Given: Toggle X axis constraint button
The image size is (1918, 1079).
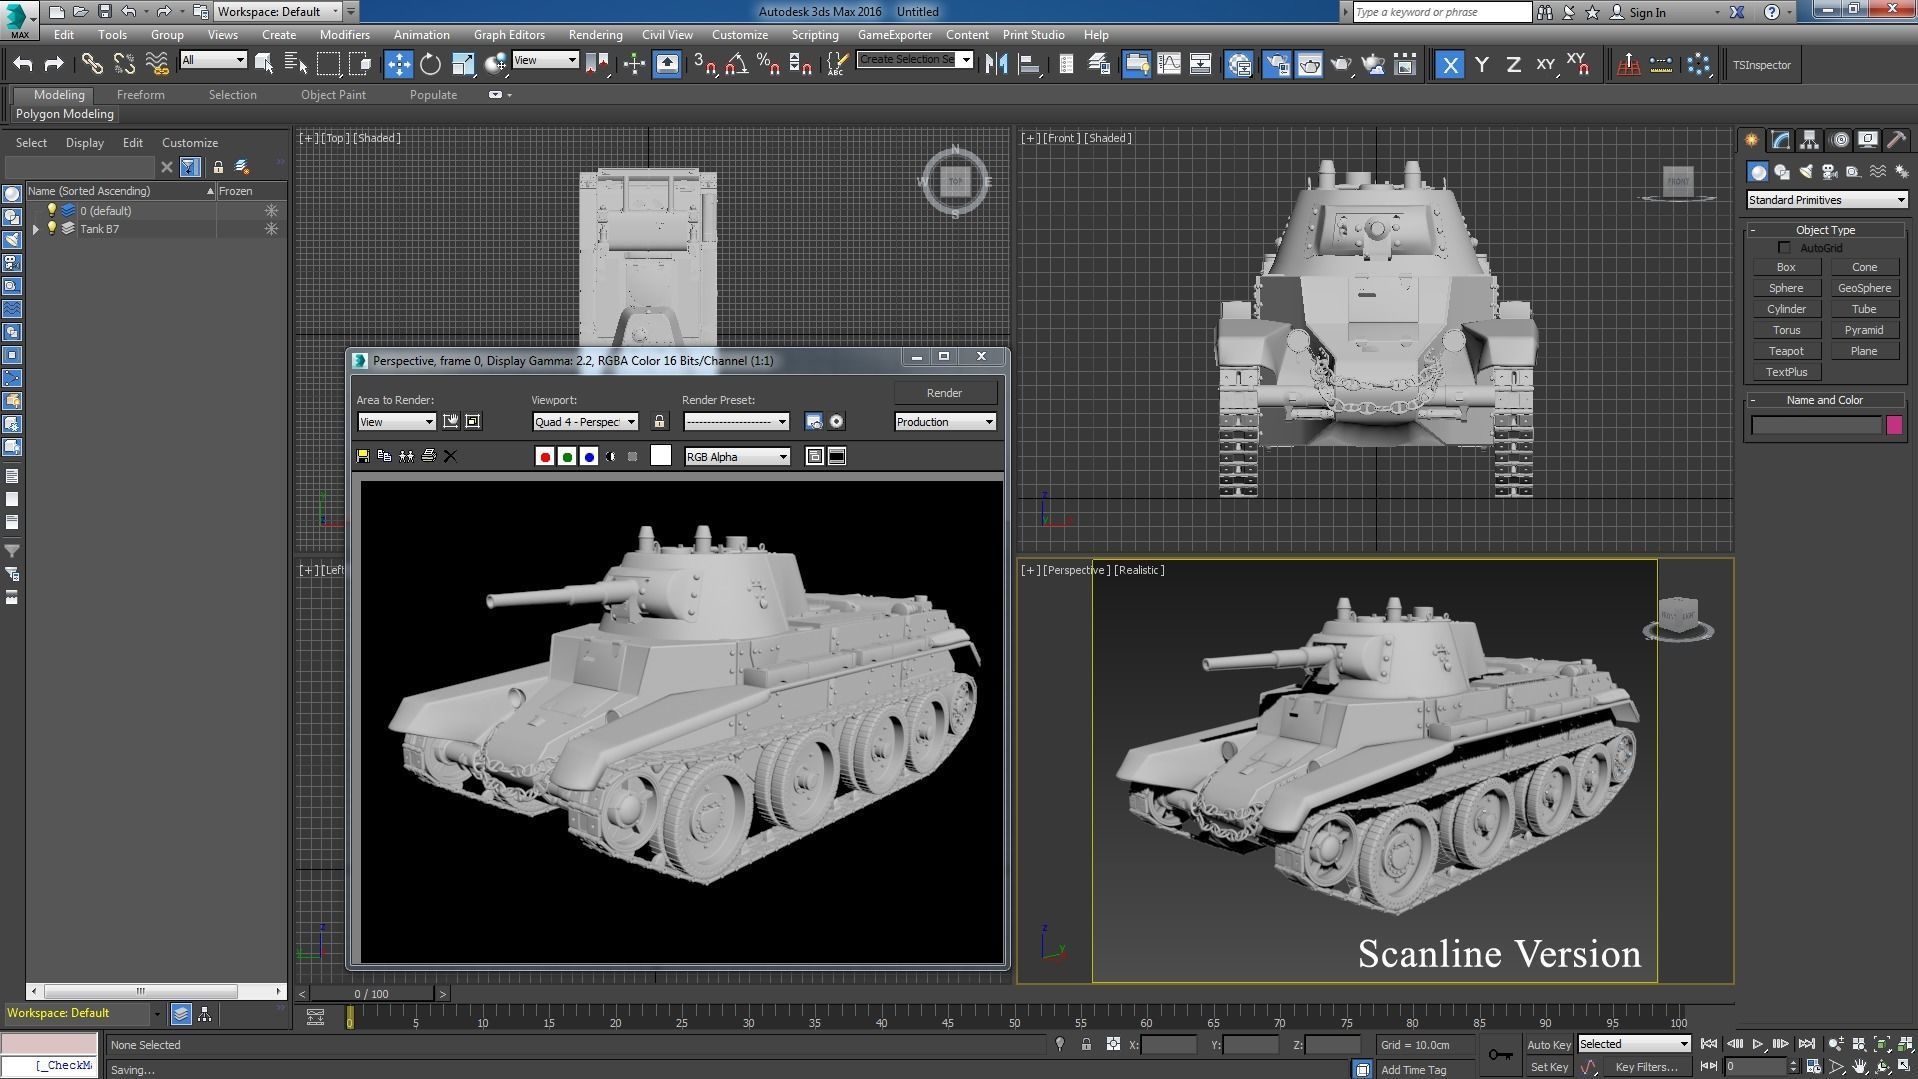Looking at the screenshot, I should (x=1450, y=65).
